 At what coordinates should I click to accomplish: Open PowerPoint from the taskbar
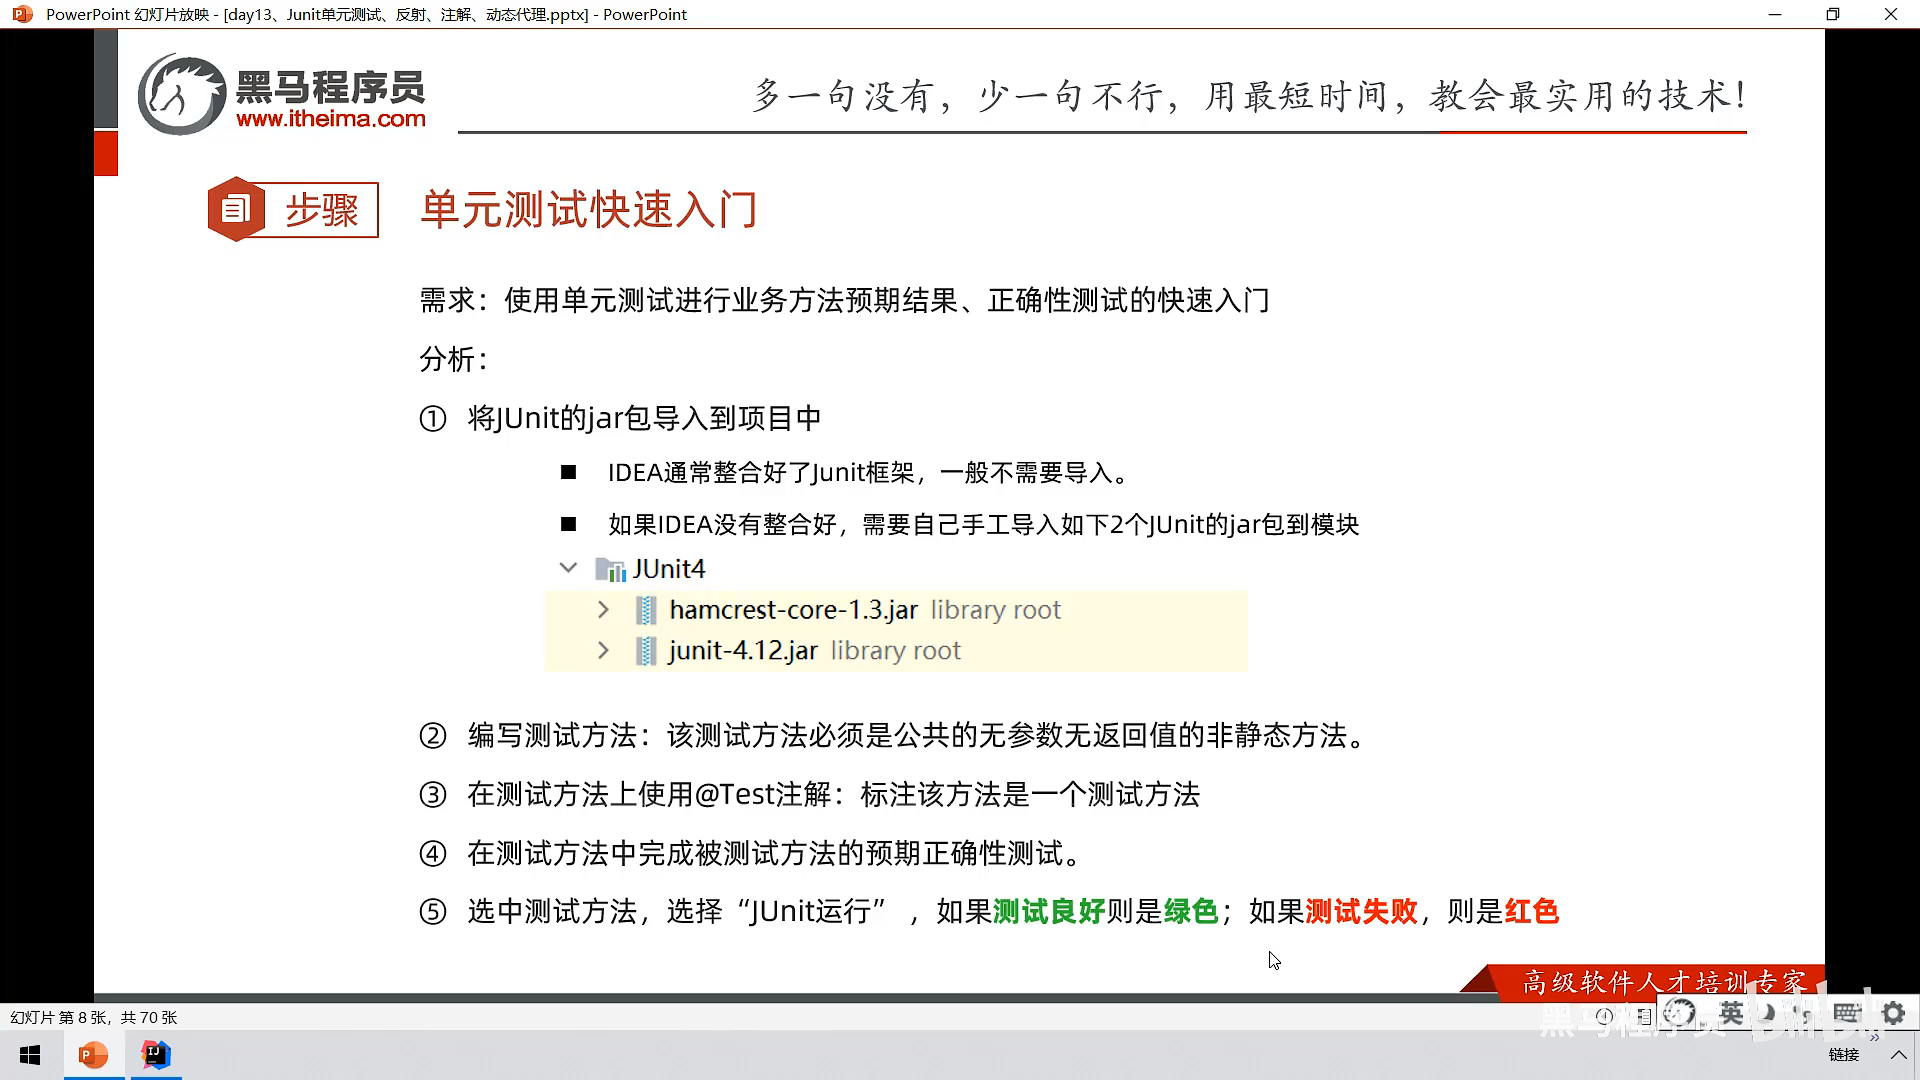[x=93, y=1055]
